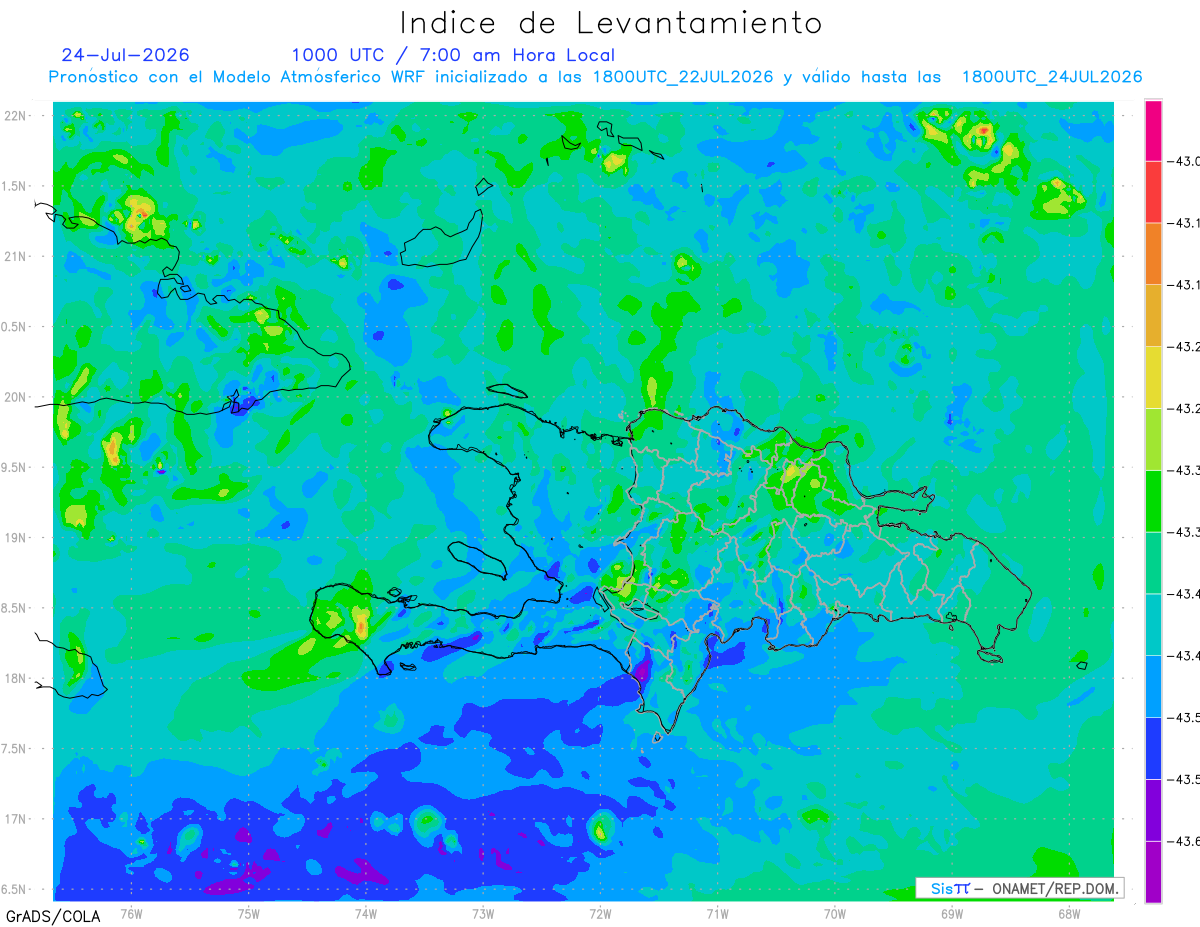The image size is (1200, 927).
Task: Select the royal blue swatch in the color bar
Action: coord(1153,748)
